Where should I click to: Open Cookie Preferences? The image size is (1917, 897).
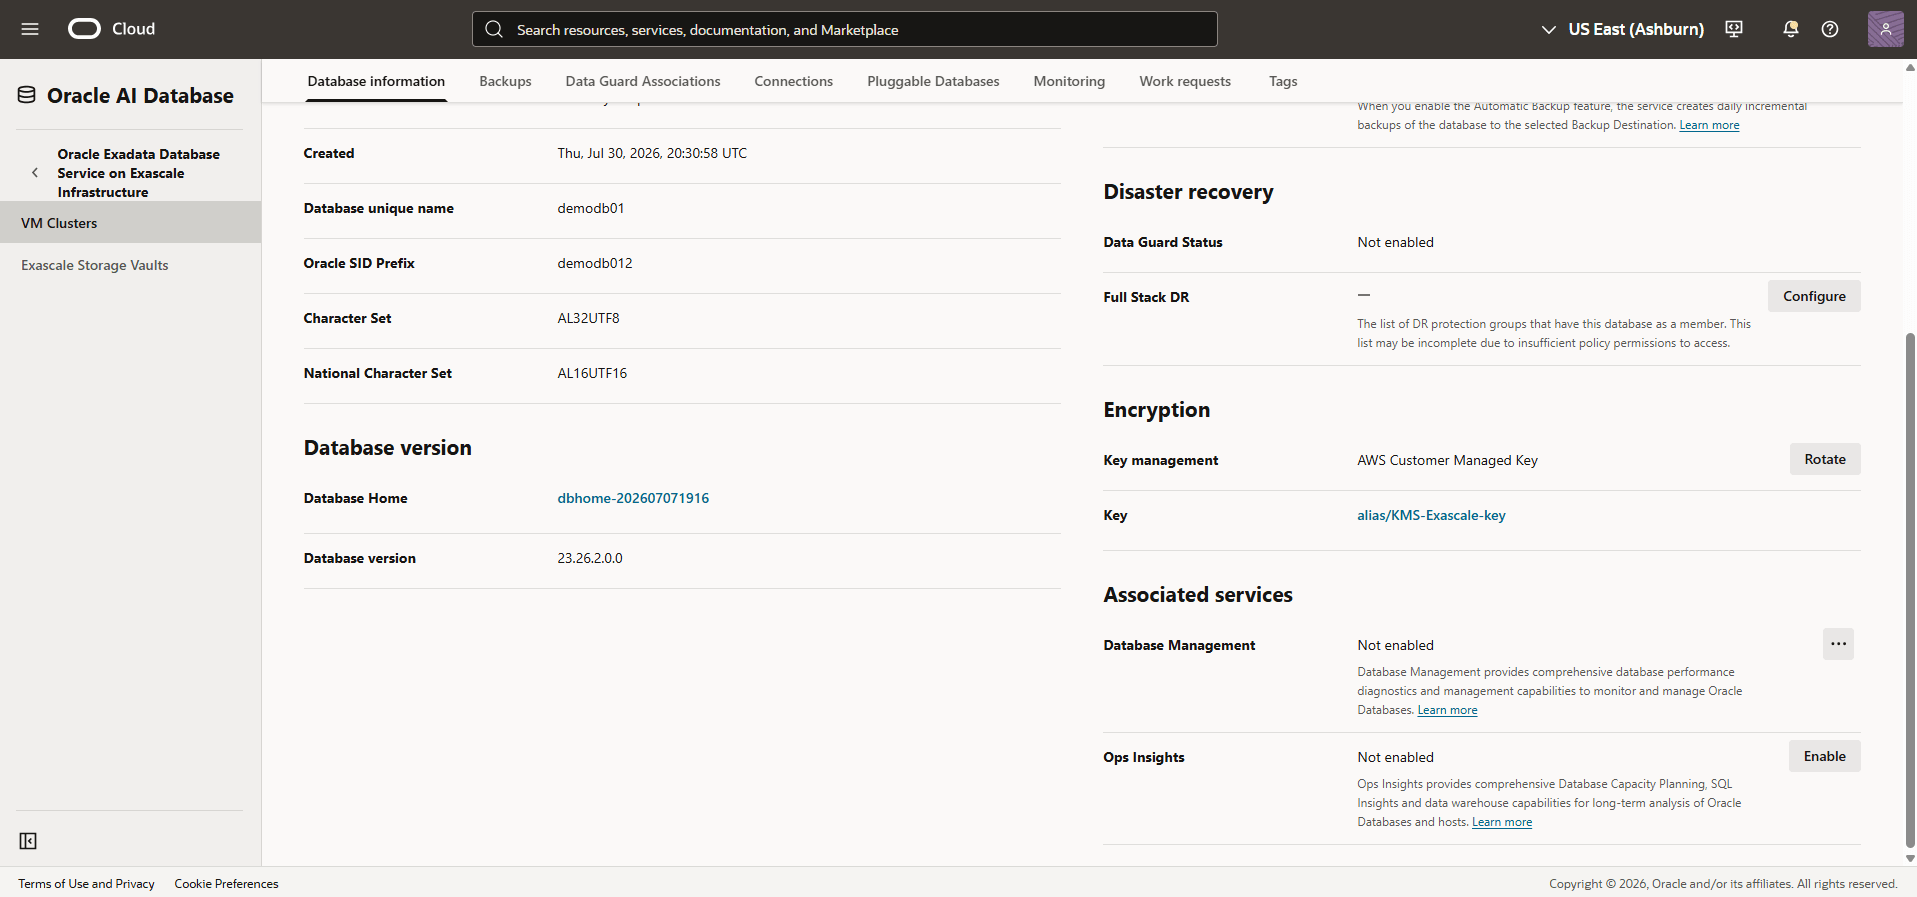point(226,884)
